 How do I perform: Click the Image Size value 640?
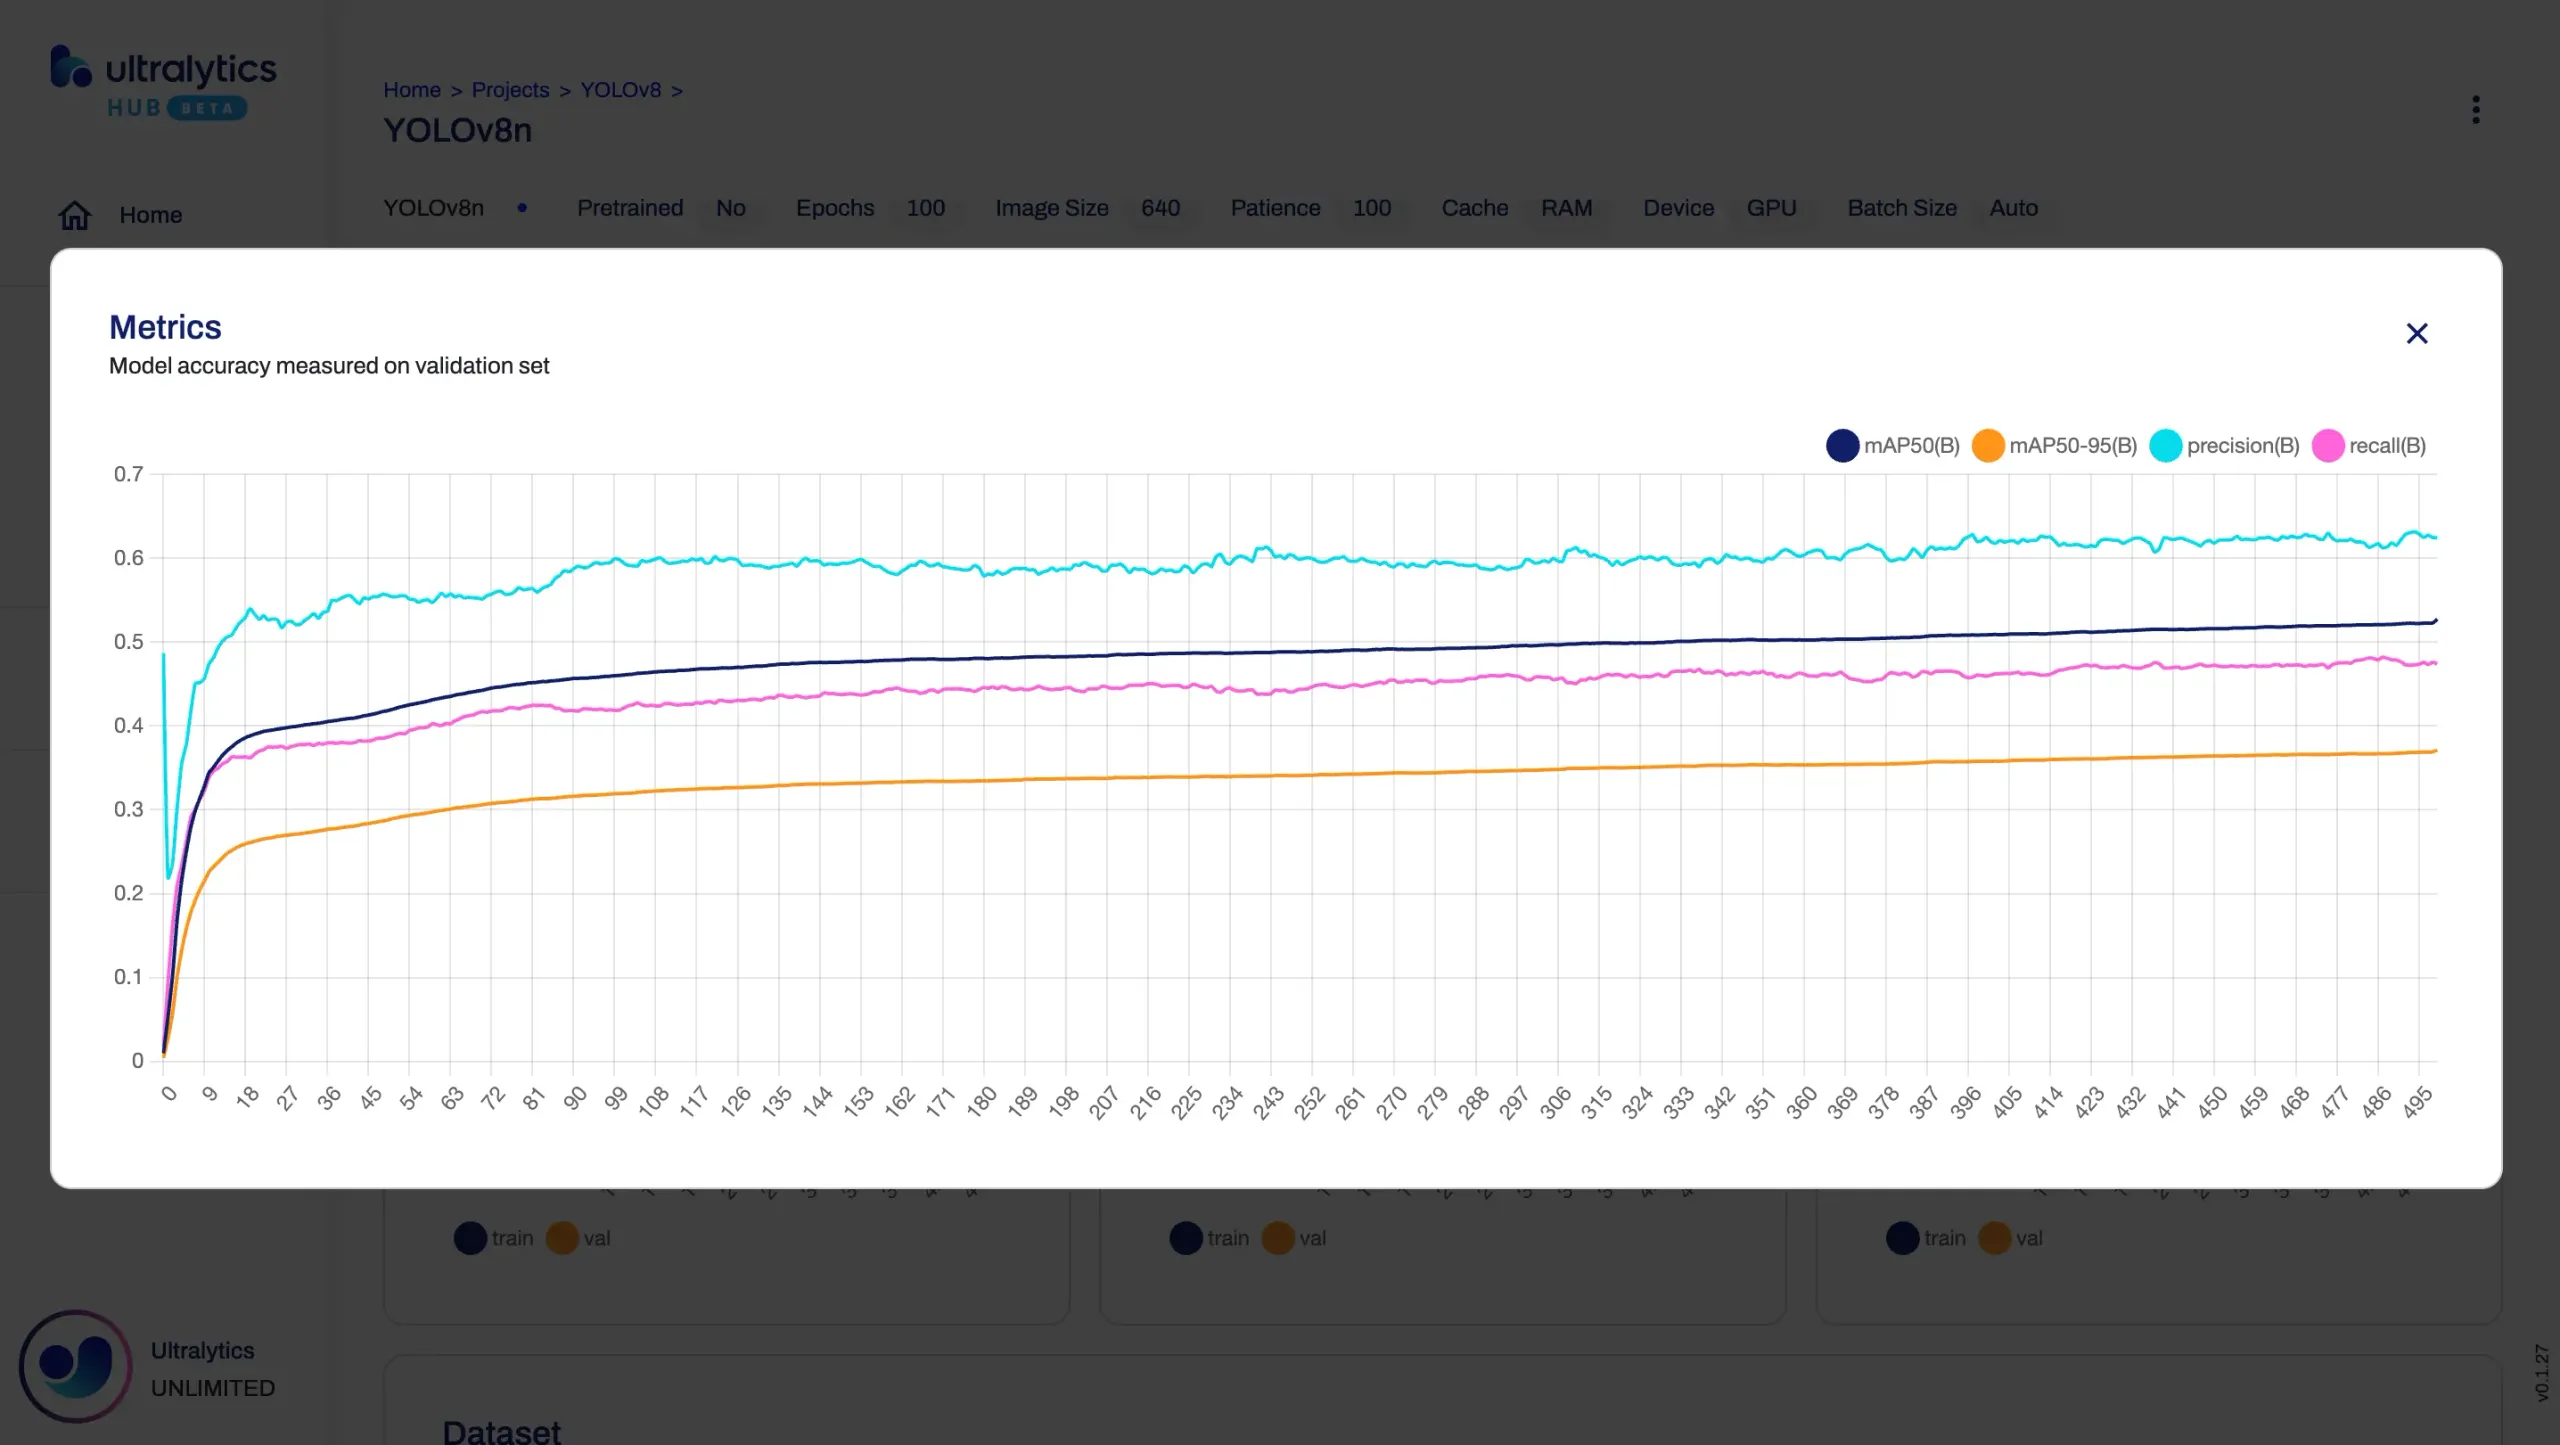pos(1161,208)
